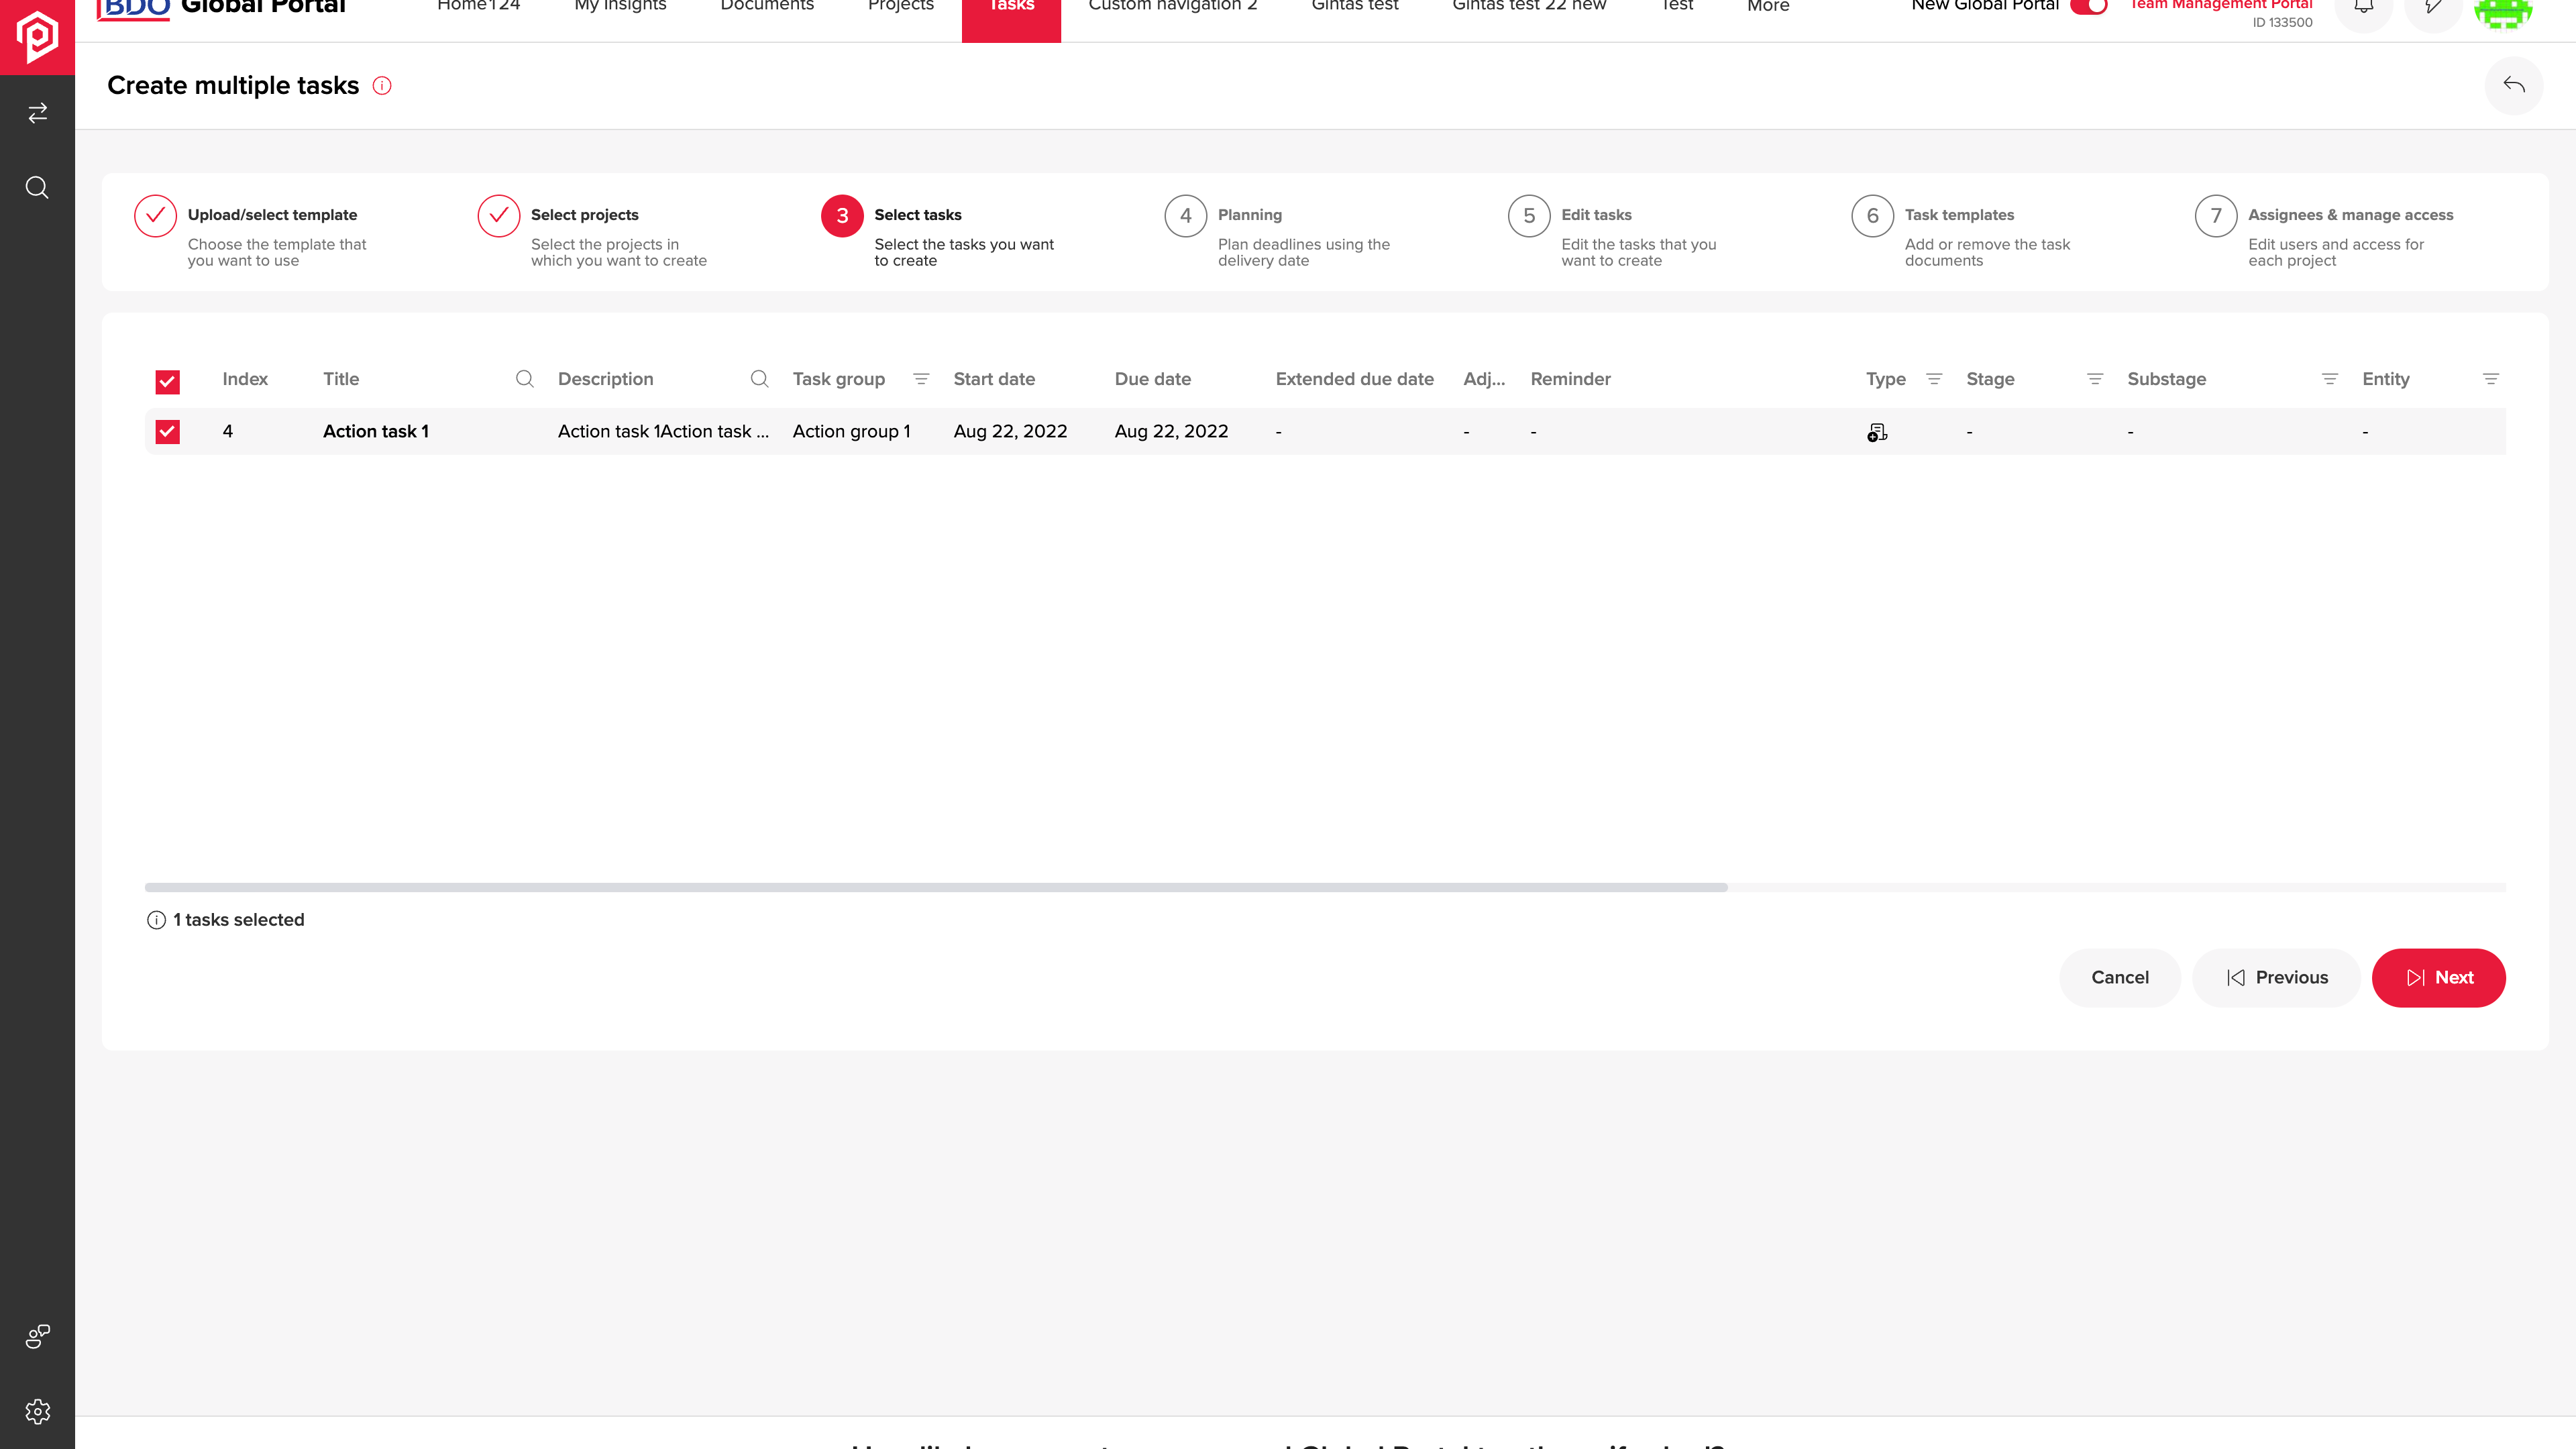2576x1449 pixels.
Task: Click the Next button
Action: (2438, 978)
